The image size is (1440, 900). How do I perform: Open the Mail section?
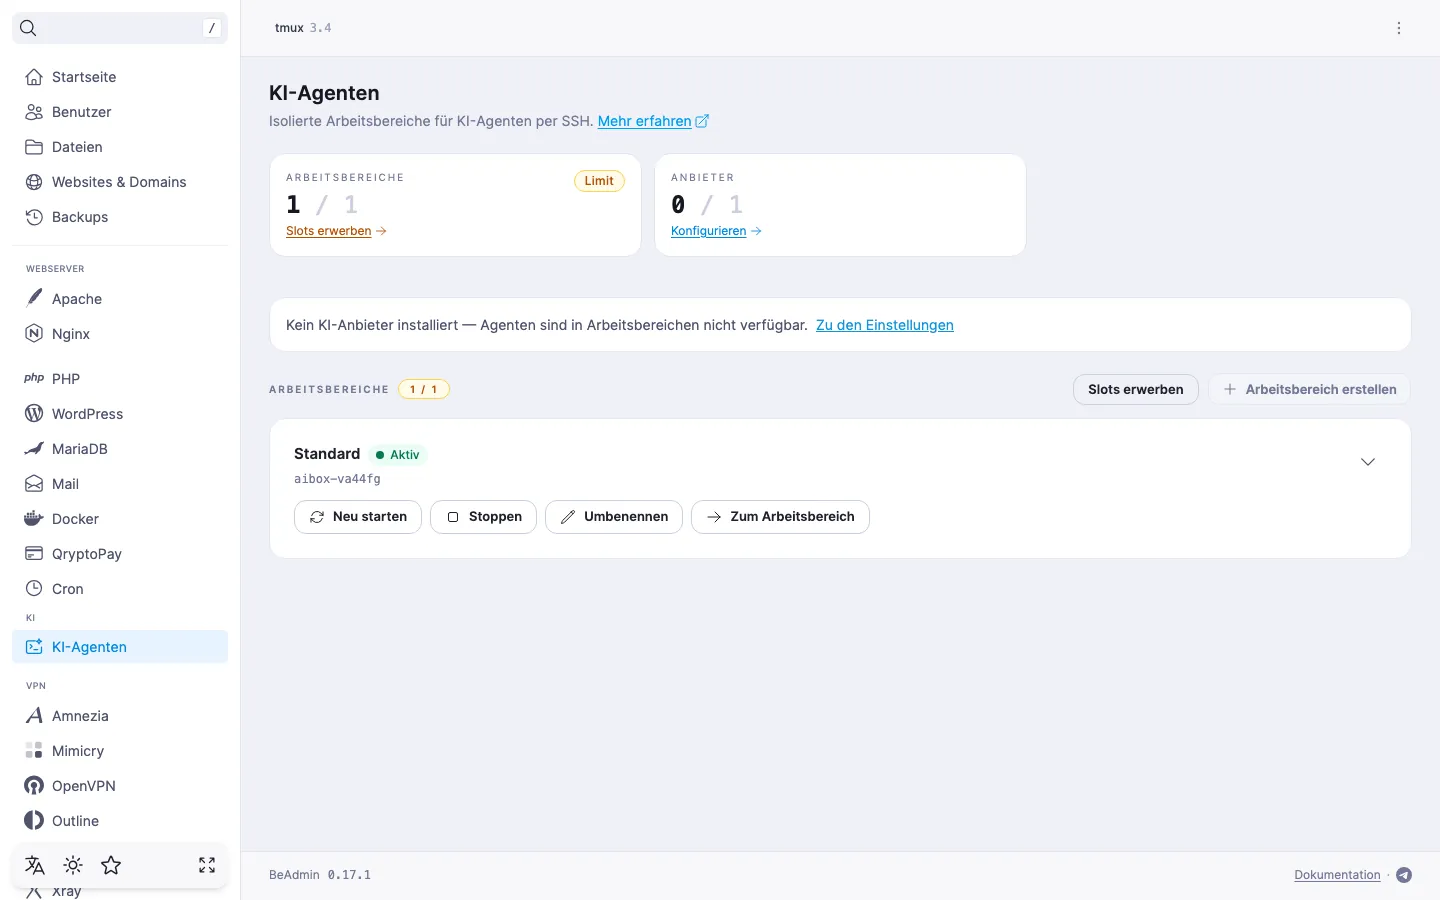120,484
